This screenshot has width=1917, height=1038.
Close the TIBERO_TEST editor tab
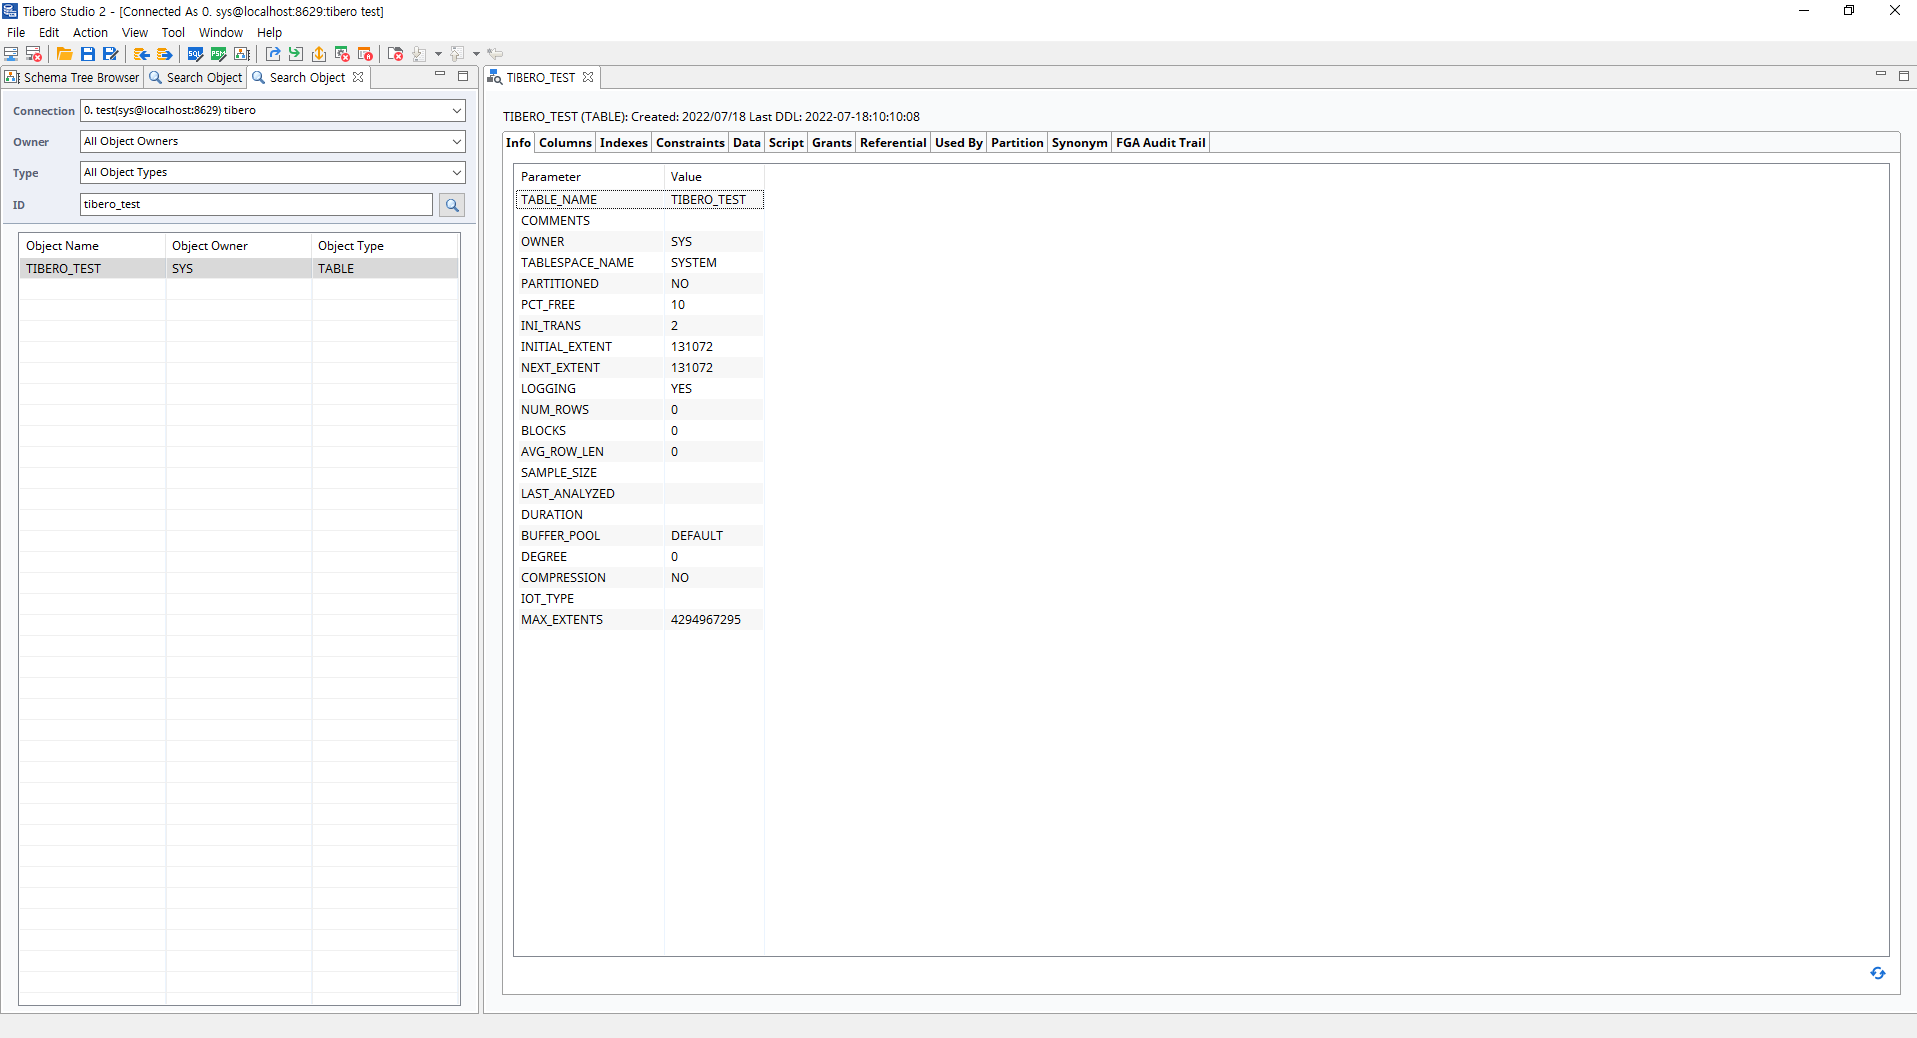(x=588, y=77)
